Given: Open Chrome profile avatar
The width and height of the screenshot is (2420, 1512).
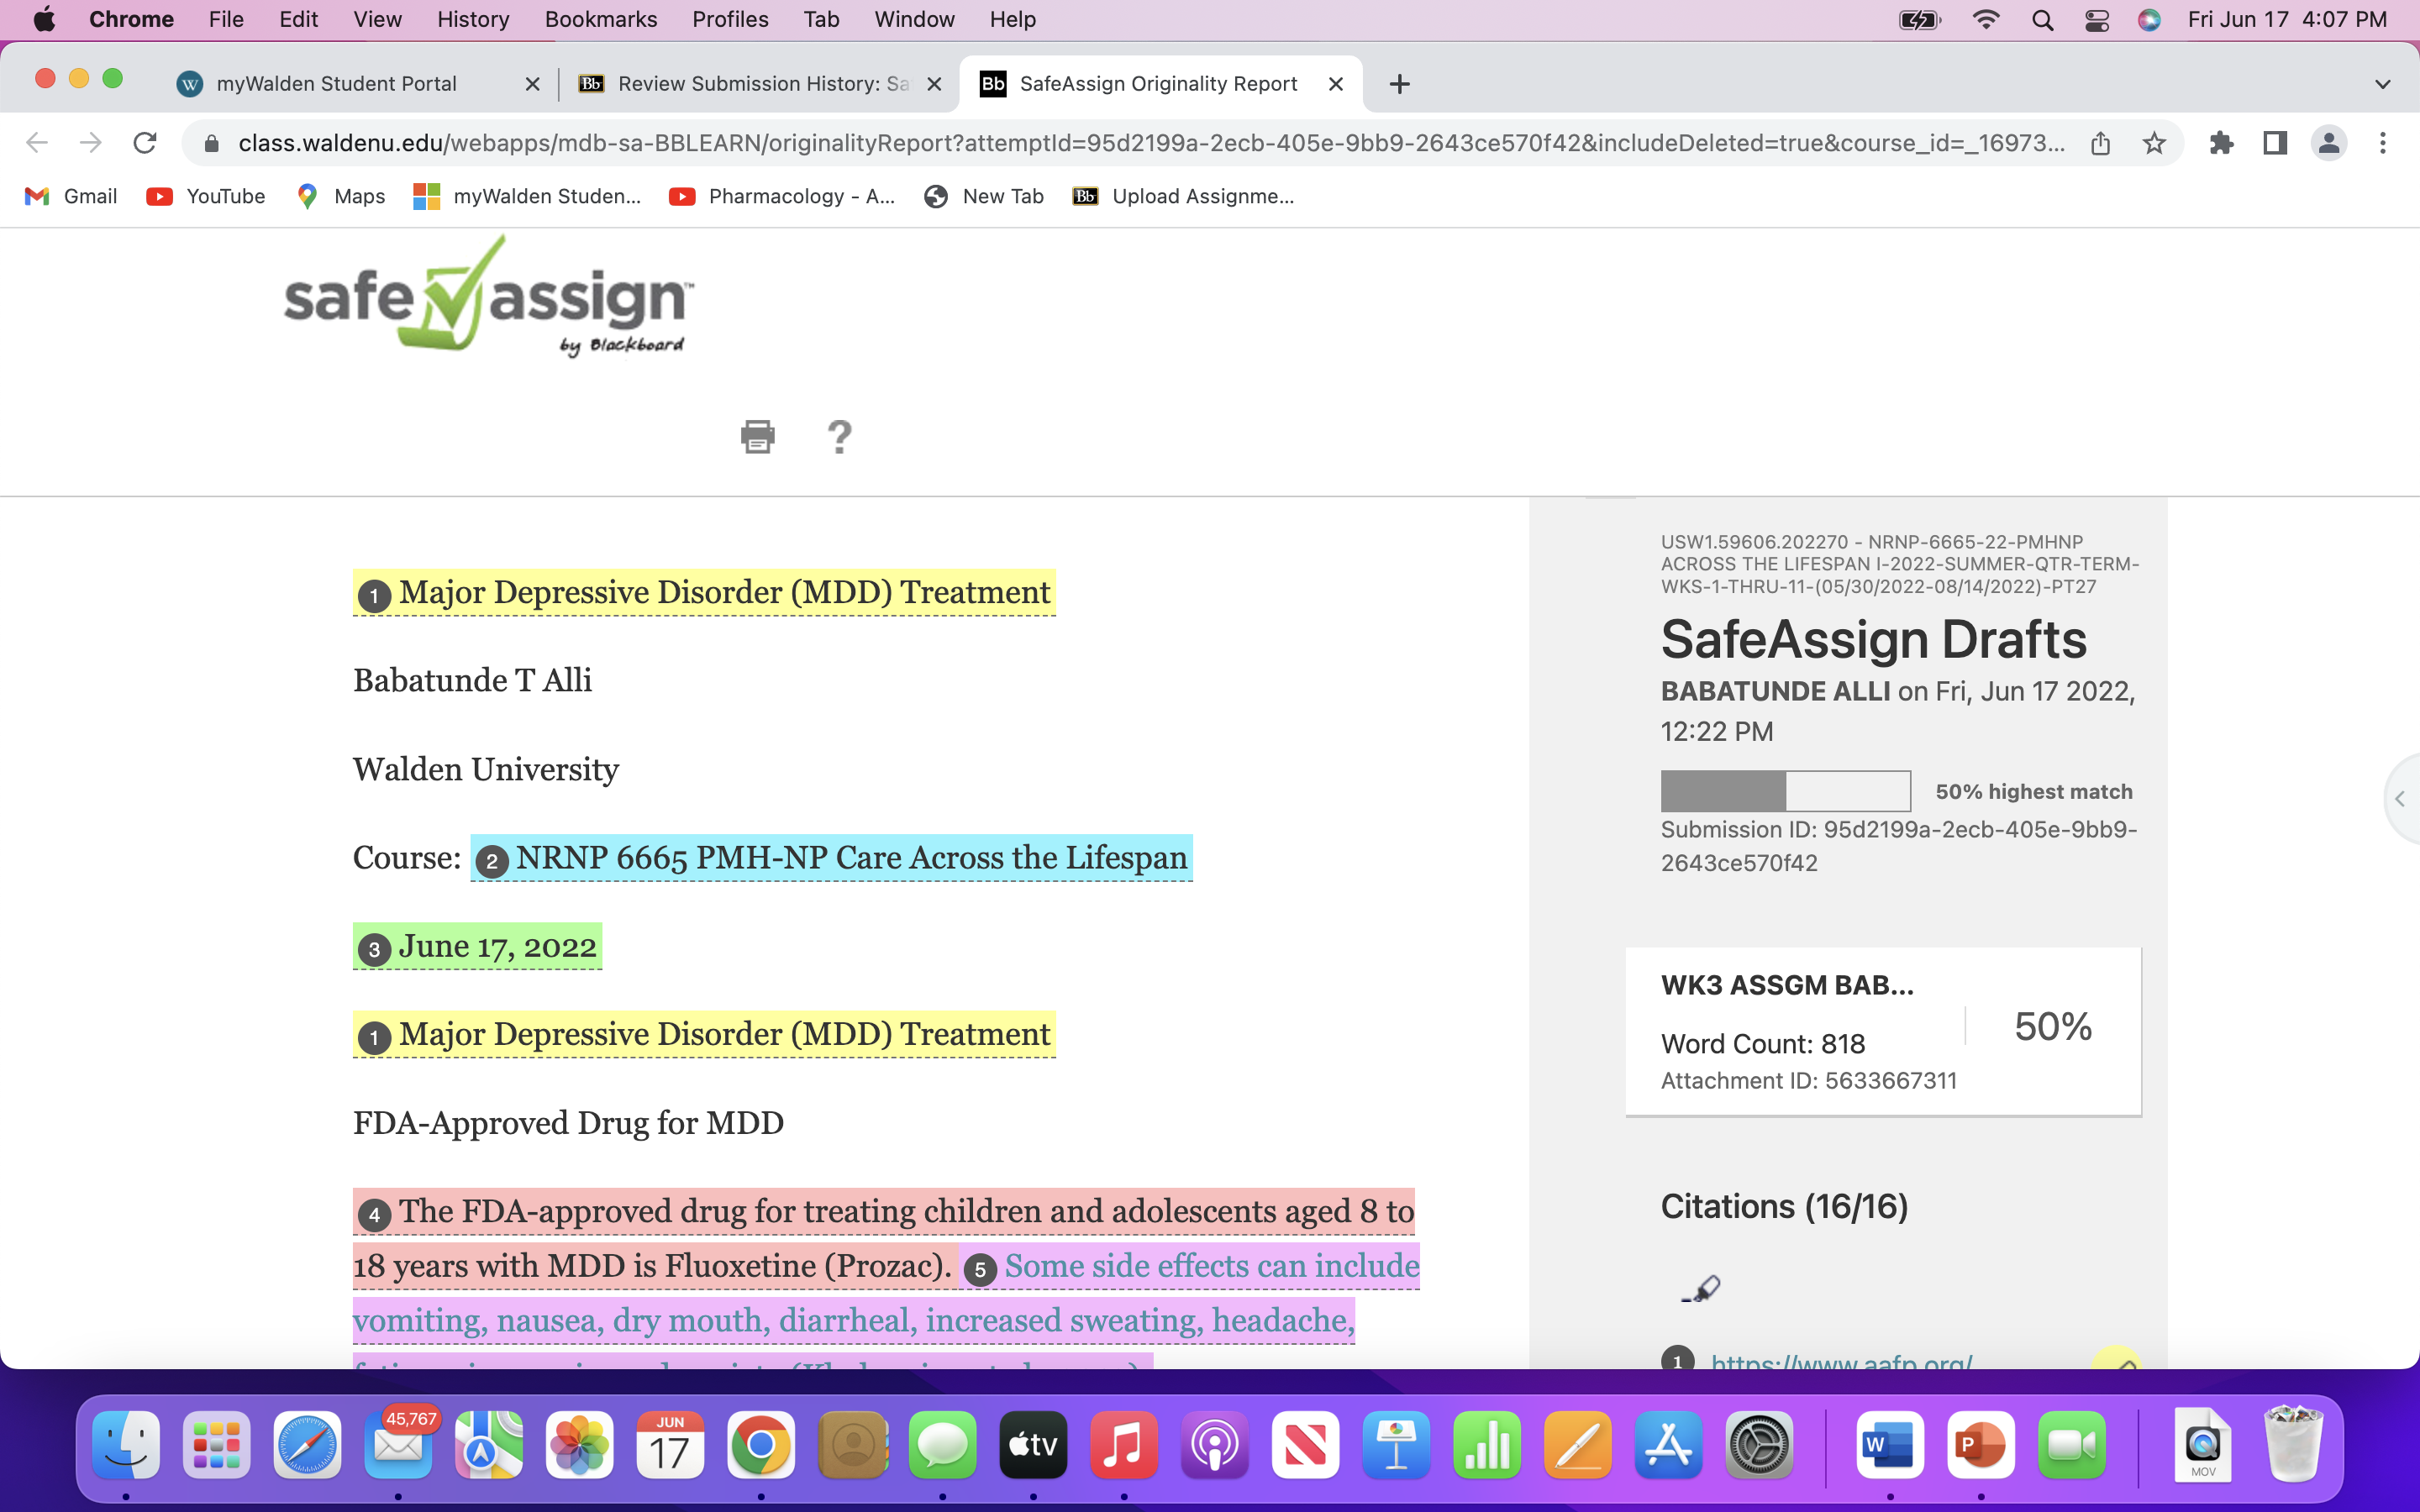Looking at the screenshot, I should tap(2329, 143).
